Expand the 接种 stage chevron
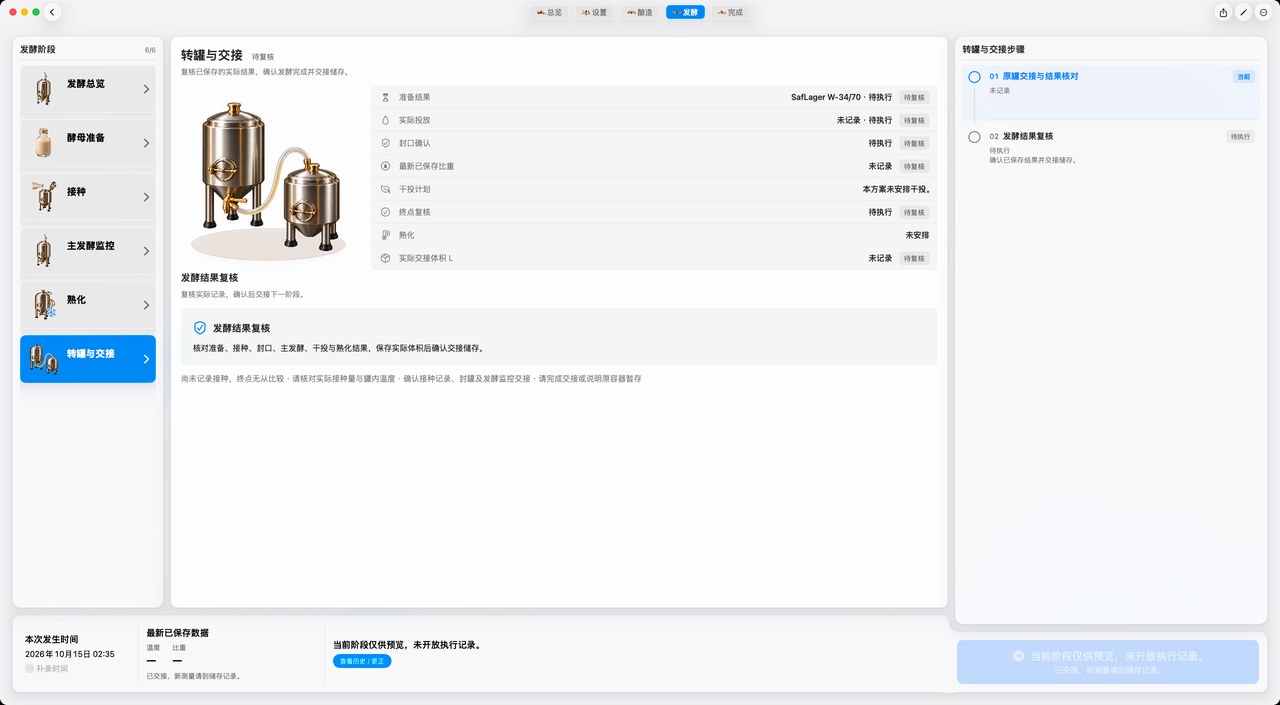 tap(146, 197)
